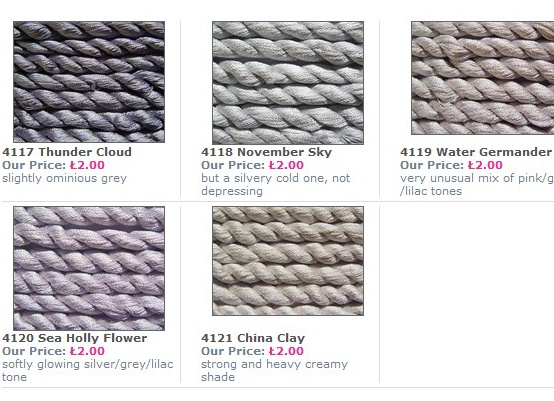Viewport: 554px width, 401px height.
Task: Click the November Sky £2.00 price
Action: pos(286,165)
